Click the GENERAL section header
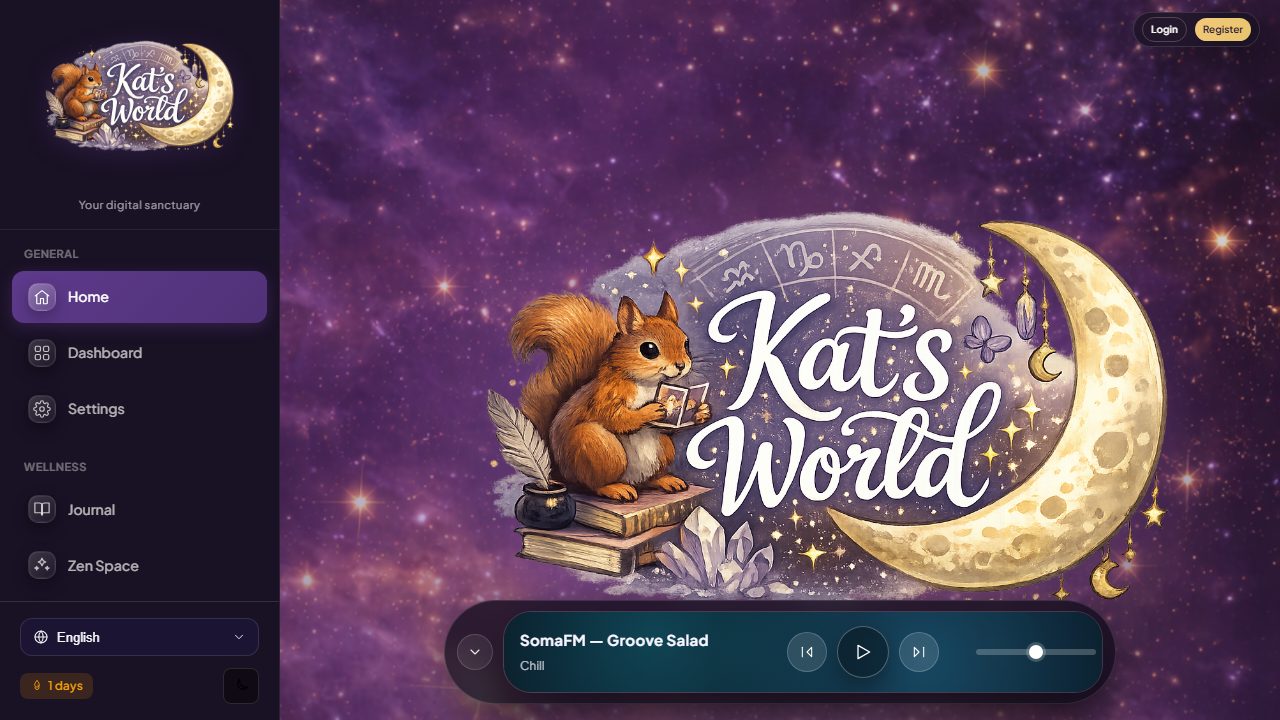1280x720 pixels. (51, 254)
